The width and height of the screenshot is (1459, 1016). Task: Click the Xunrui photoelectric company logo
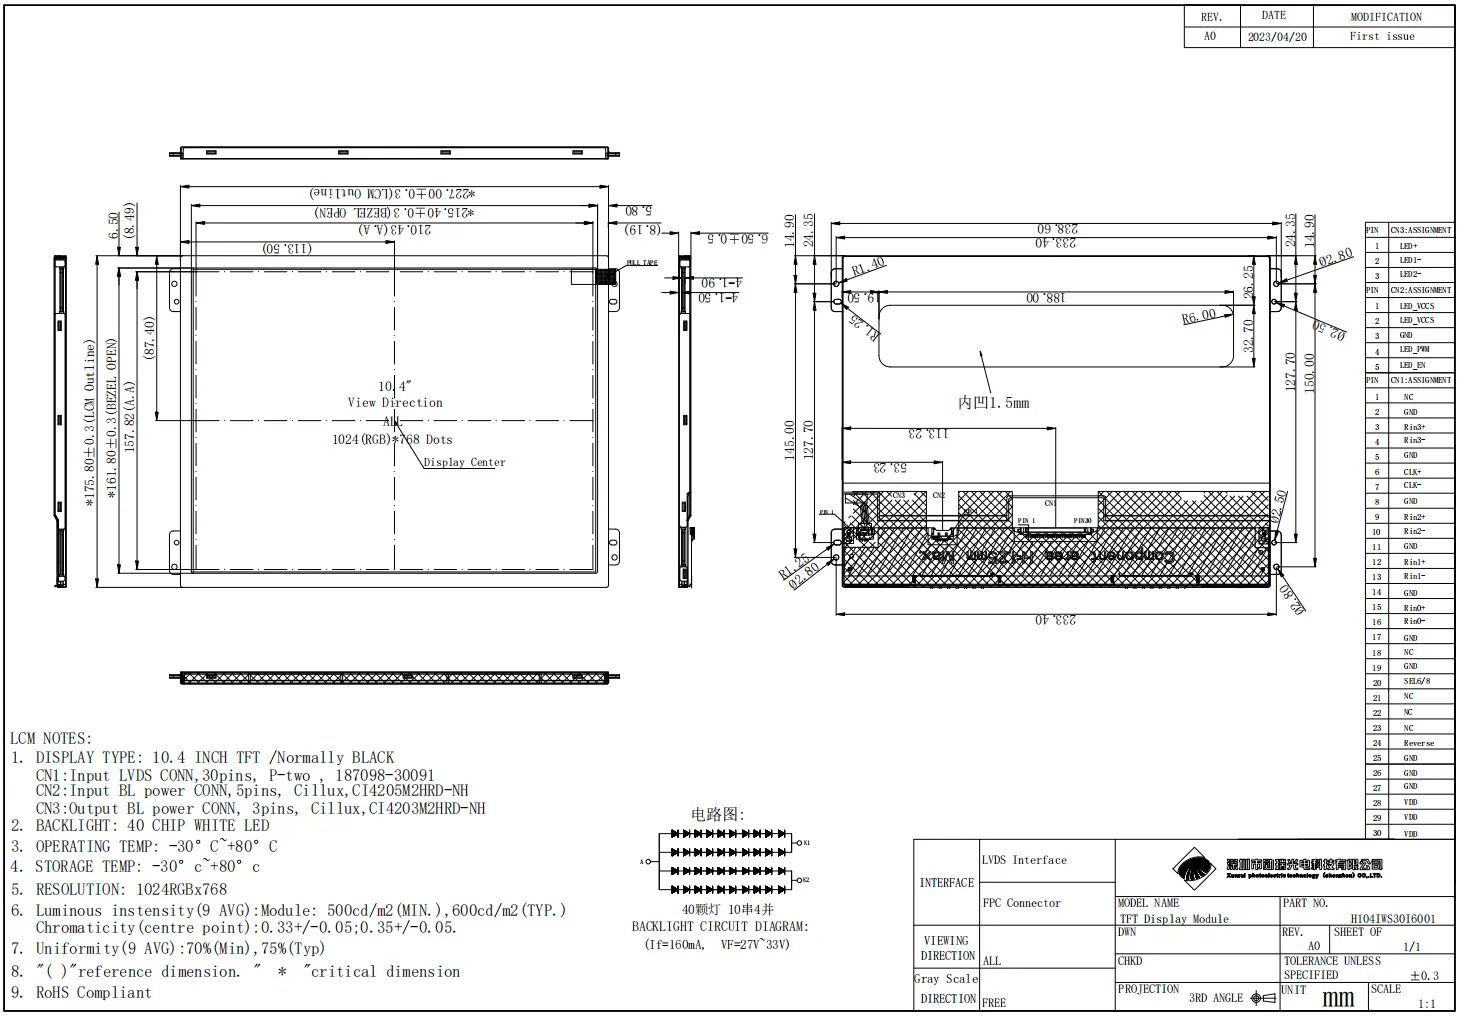coord(1192,870)
